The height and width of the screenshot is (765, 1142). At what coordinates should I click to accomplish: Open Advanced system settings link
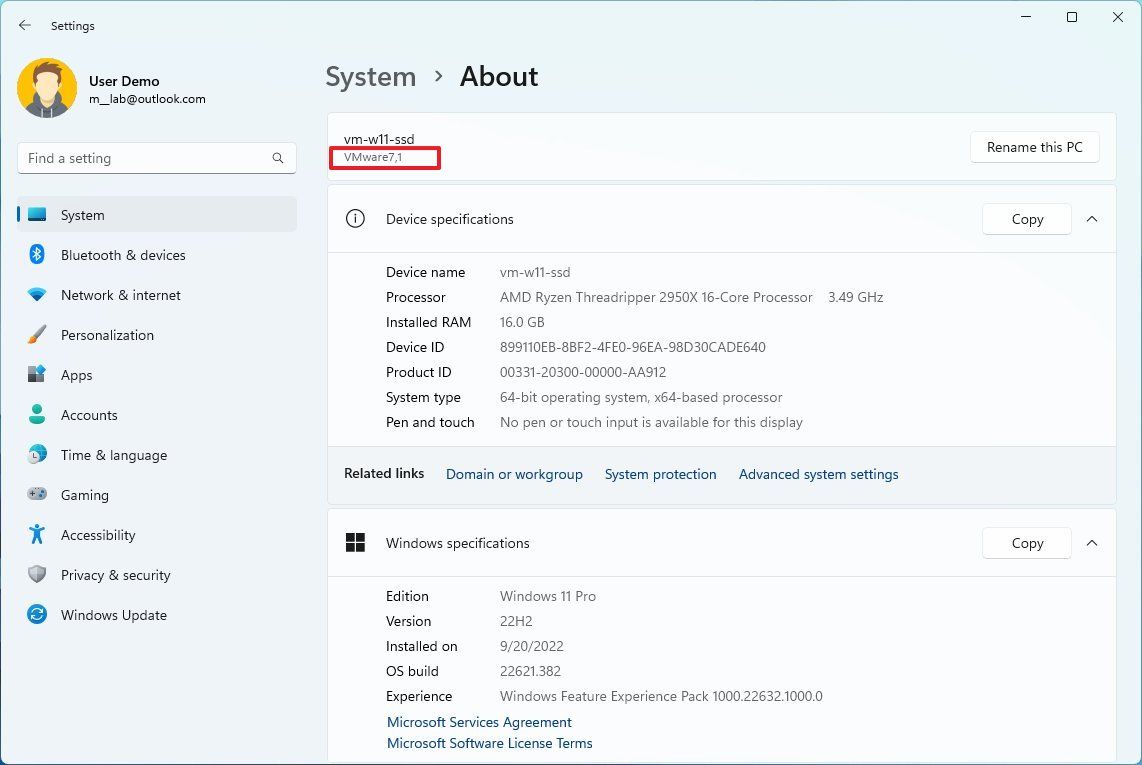pos(818,474)
